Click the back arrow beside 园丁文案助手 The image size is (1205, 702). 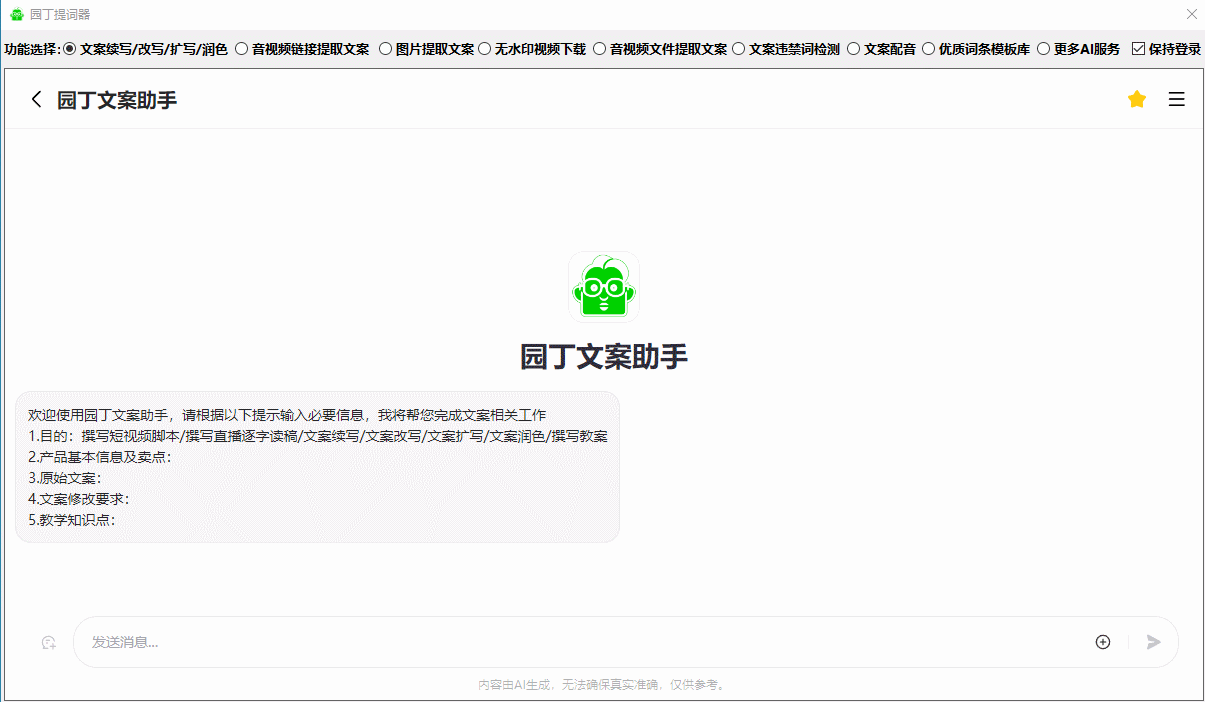(37, 99)
